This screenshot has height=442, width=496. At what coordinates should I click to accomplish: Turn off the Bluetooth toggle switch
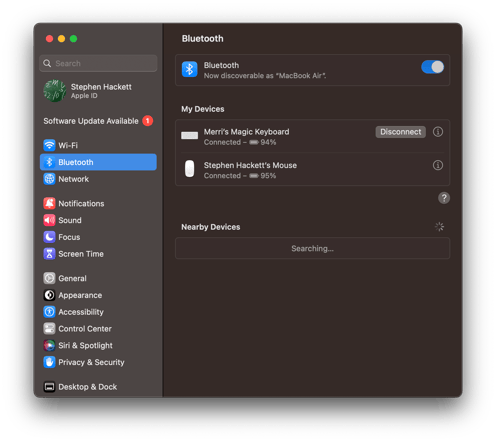pos(432,67)
